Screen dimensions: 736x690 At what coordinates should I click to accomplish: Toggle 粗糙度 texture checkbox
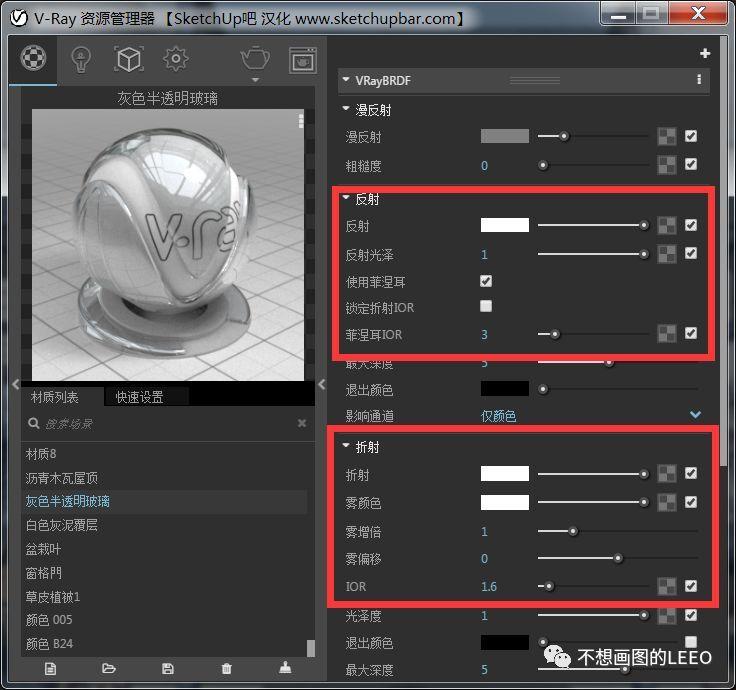[x=690, y=164]
